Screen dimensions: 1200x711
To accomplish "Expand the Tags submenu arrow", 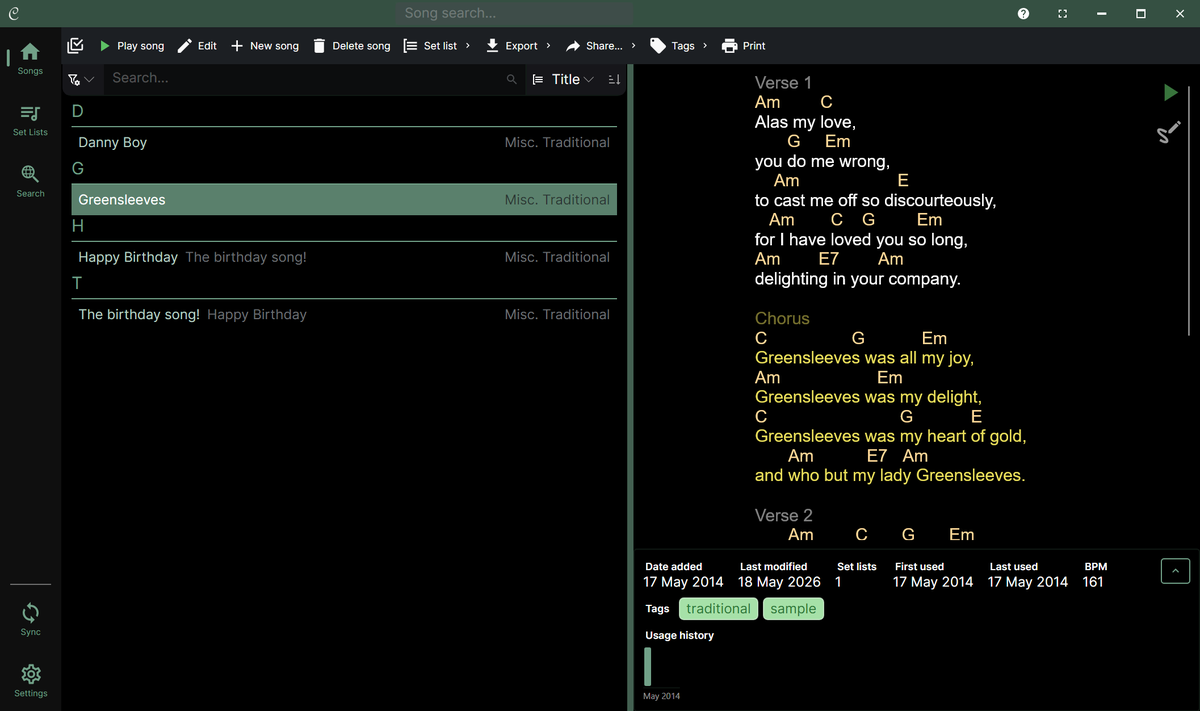I will [705, 46].
